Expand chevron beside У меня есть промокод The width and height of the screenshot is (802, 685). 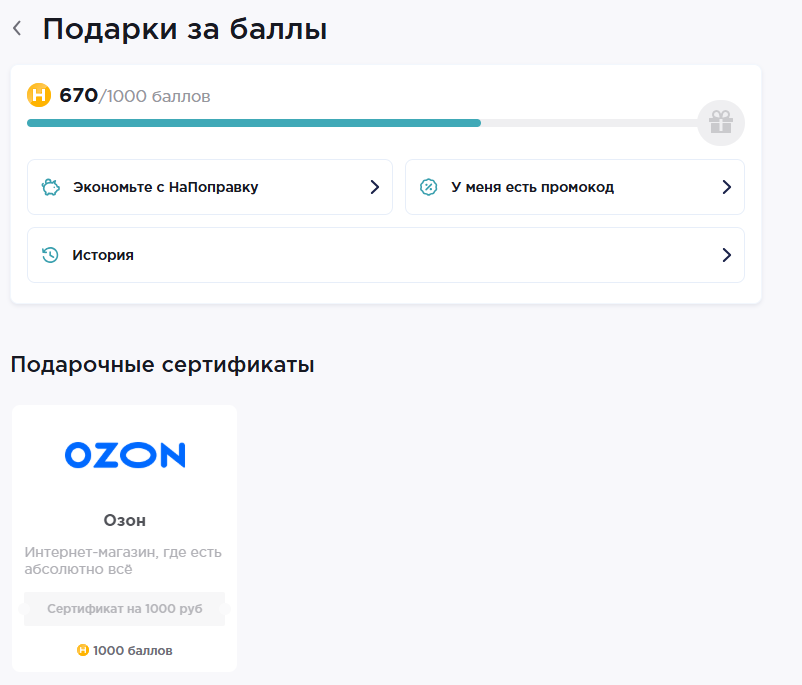[x=727, y=187]
